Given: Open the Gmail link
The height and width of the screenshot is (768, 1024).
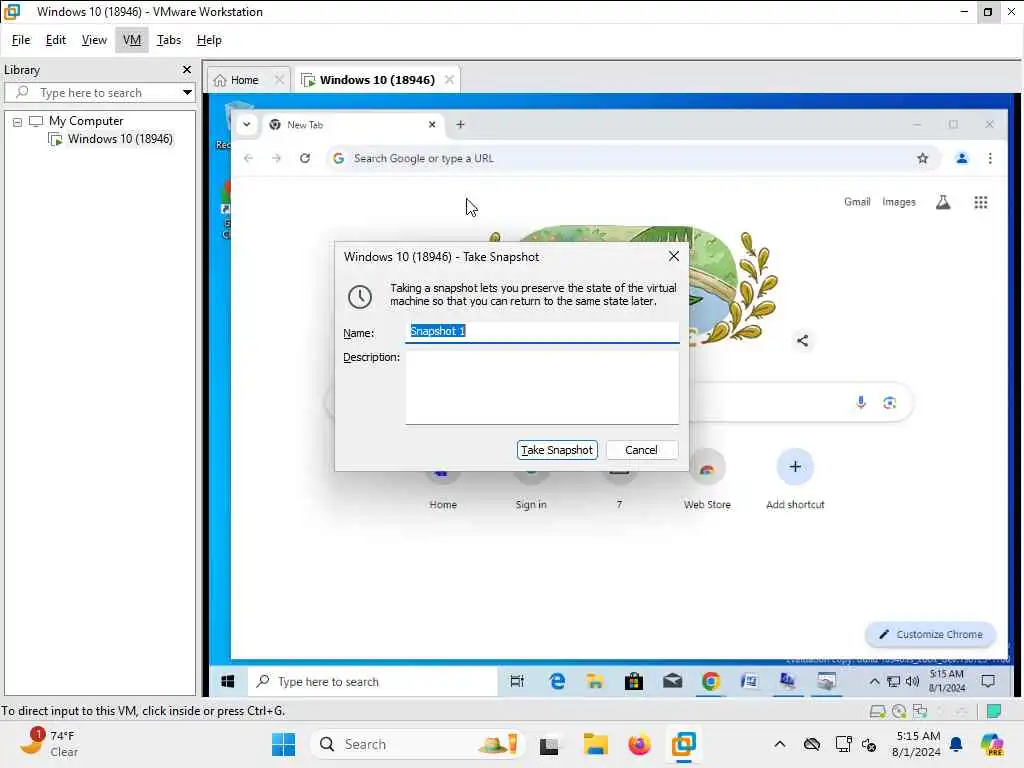Looking at the screenshot, I should [x=857, y=202].
